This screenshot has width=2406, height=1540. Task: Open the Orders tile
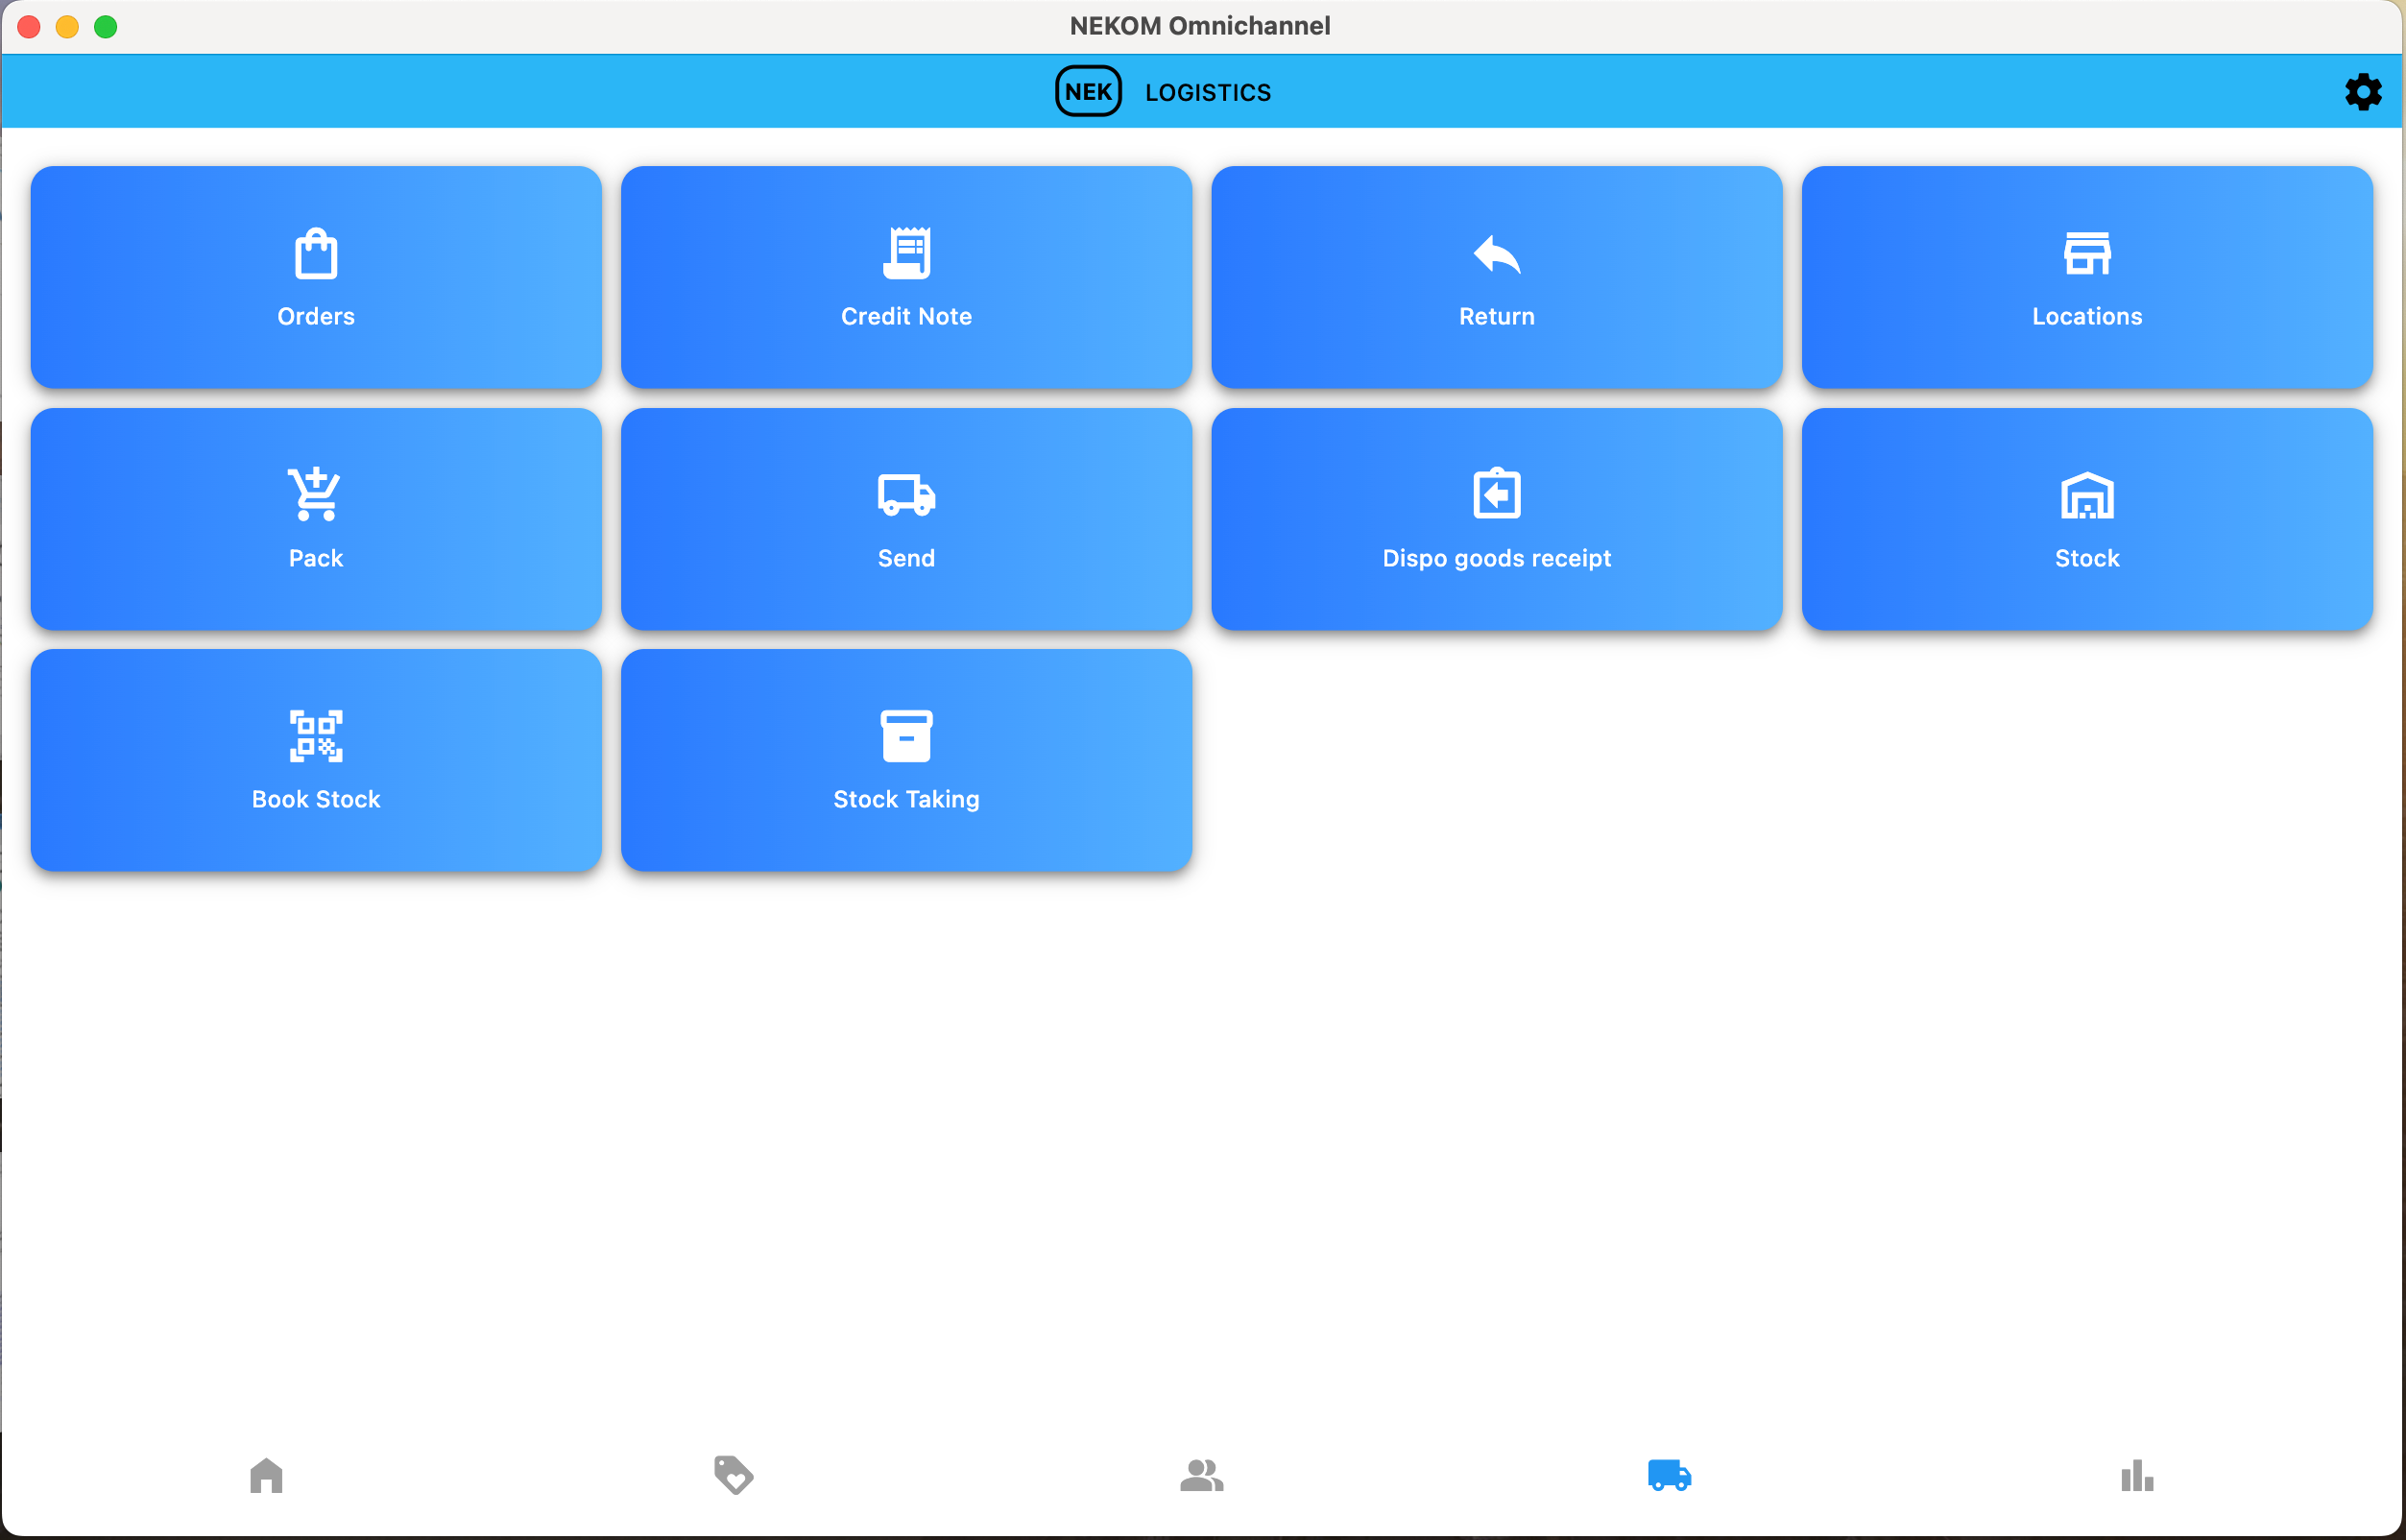point(316,277)
